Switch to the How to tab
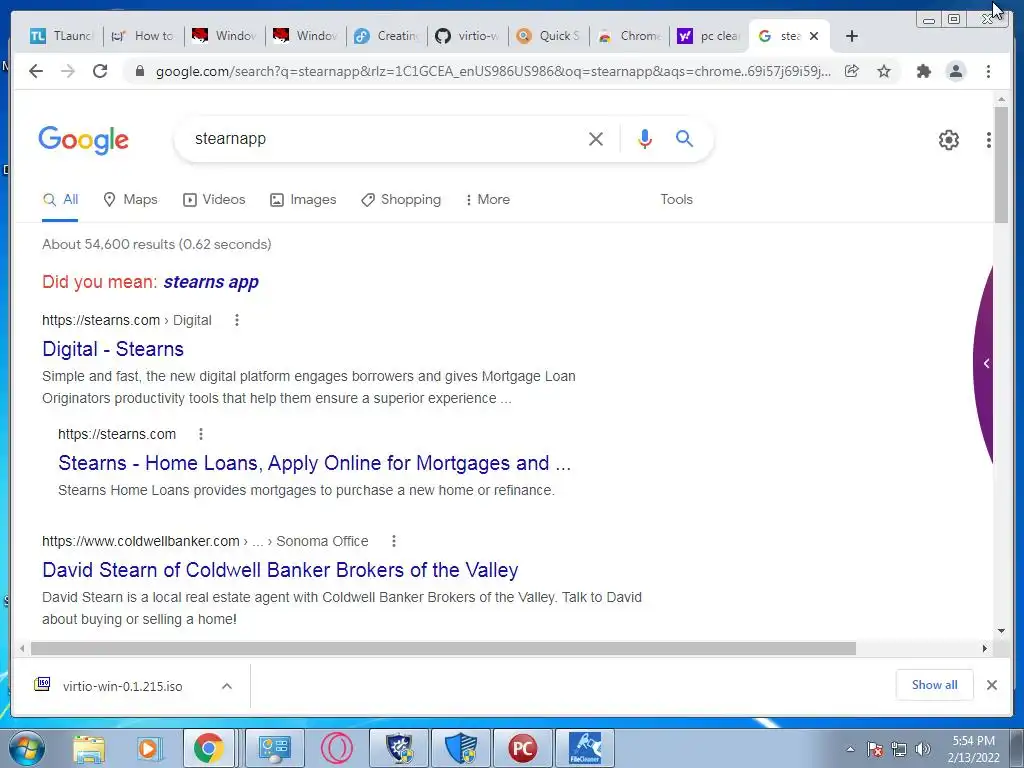 [x=144, y=36]
